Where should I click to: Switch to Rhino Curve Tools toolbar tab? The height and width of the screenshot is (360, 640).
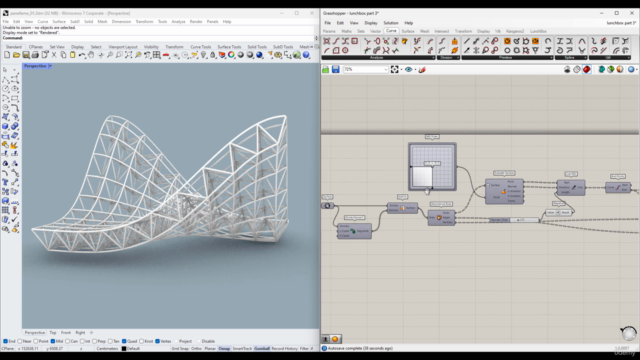click(200, 47)
